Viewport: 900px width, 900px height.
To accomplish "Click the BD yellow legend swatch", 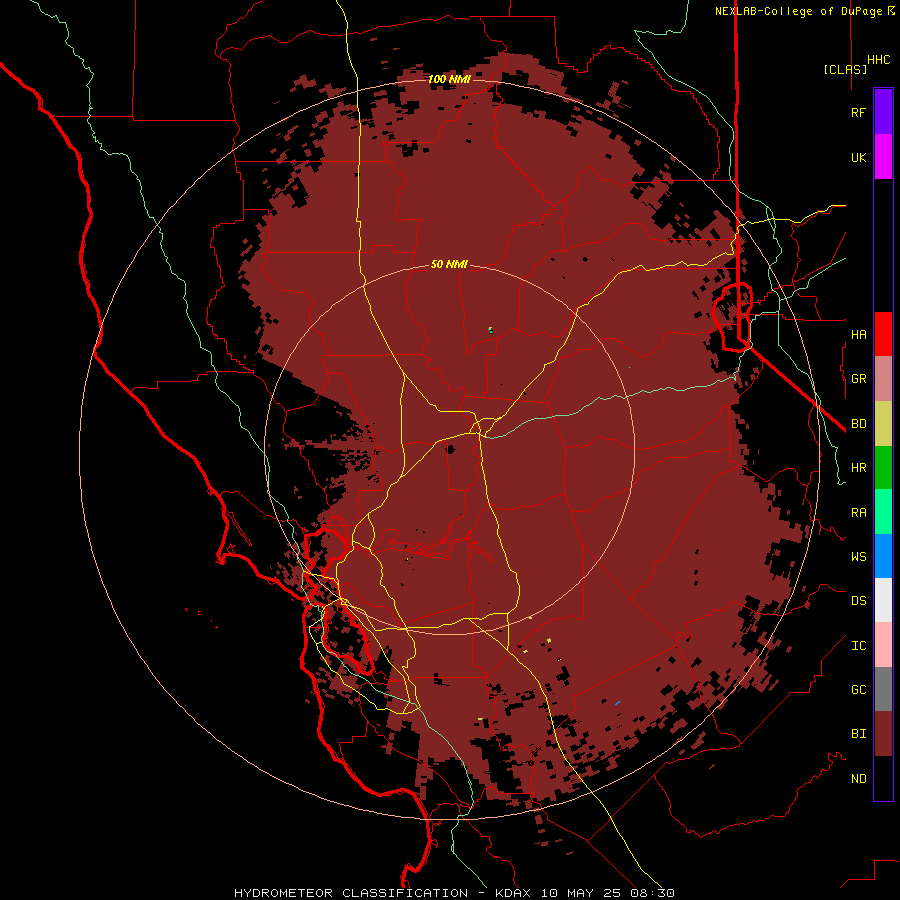I will [x=883, y=424].
